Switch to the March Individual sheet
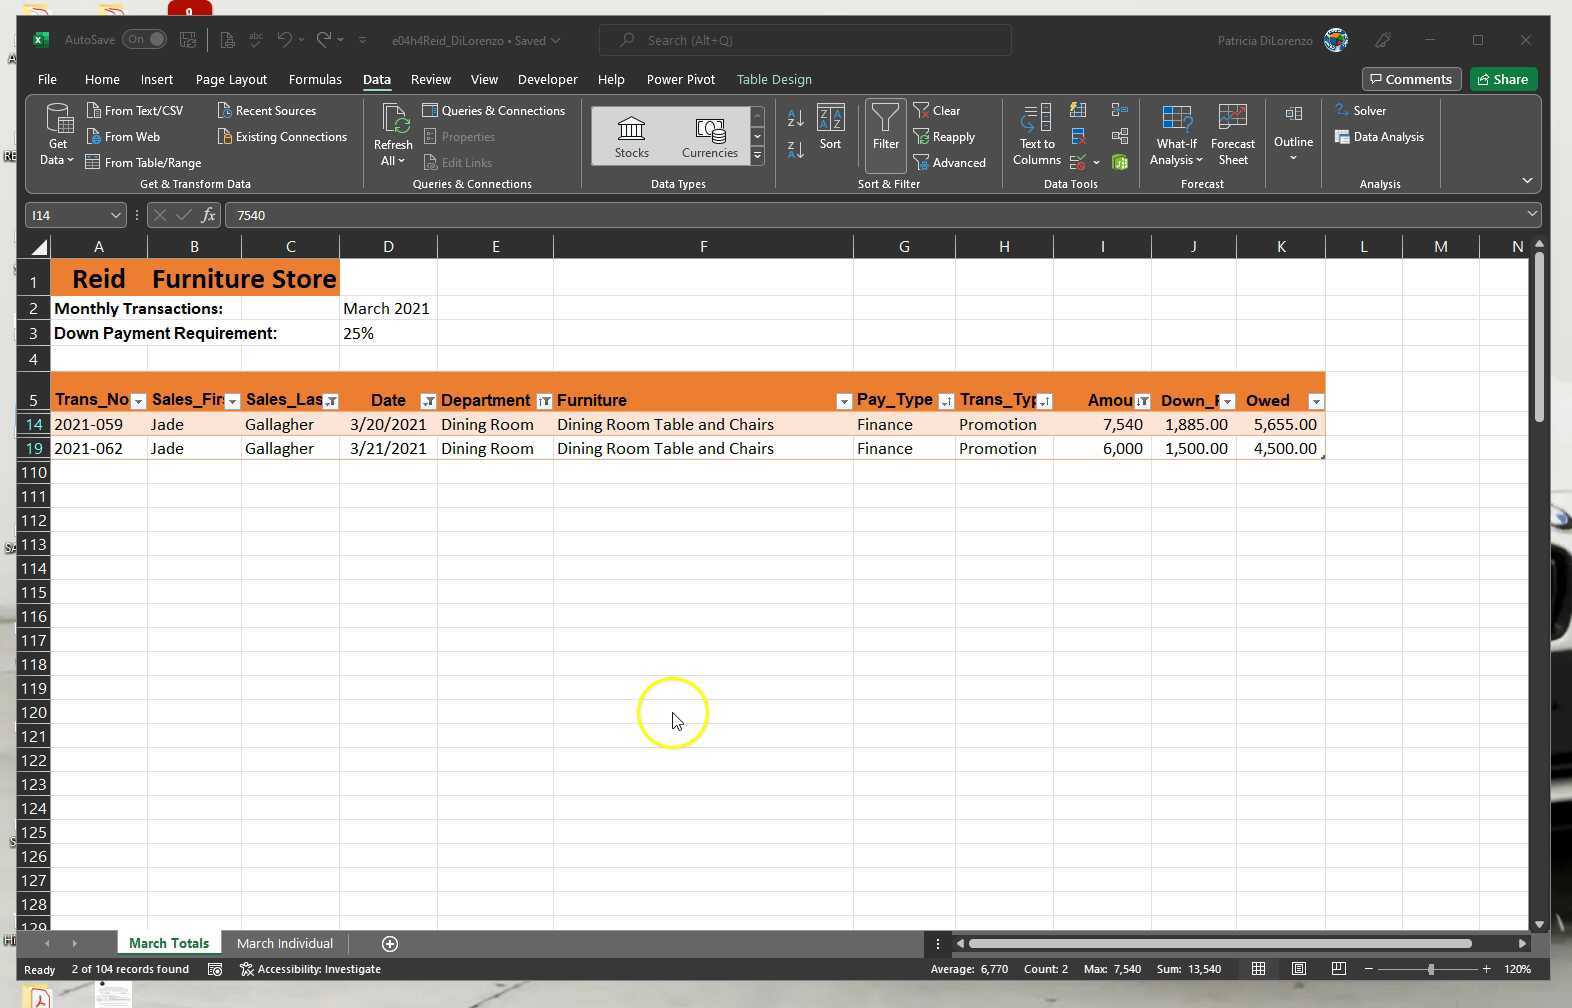The width and height of the screenshot is (1572, 1008). (x=284, y=943)
